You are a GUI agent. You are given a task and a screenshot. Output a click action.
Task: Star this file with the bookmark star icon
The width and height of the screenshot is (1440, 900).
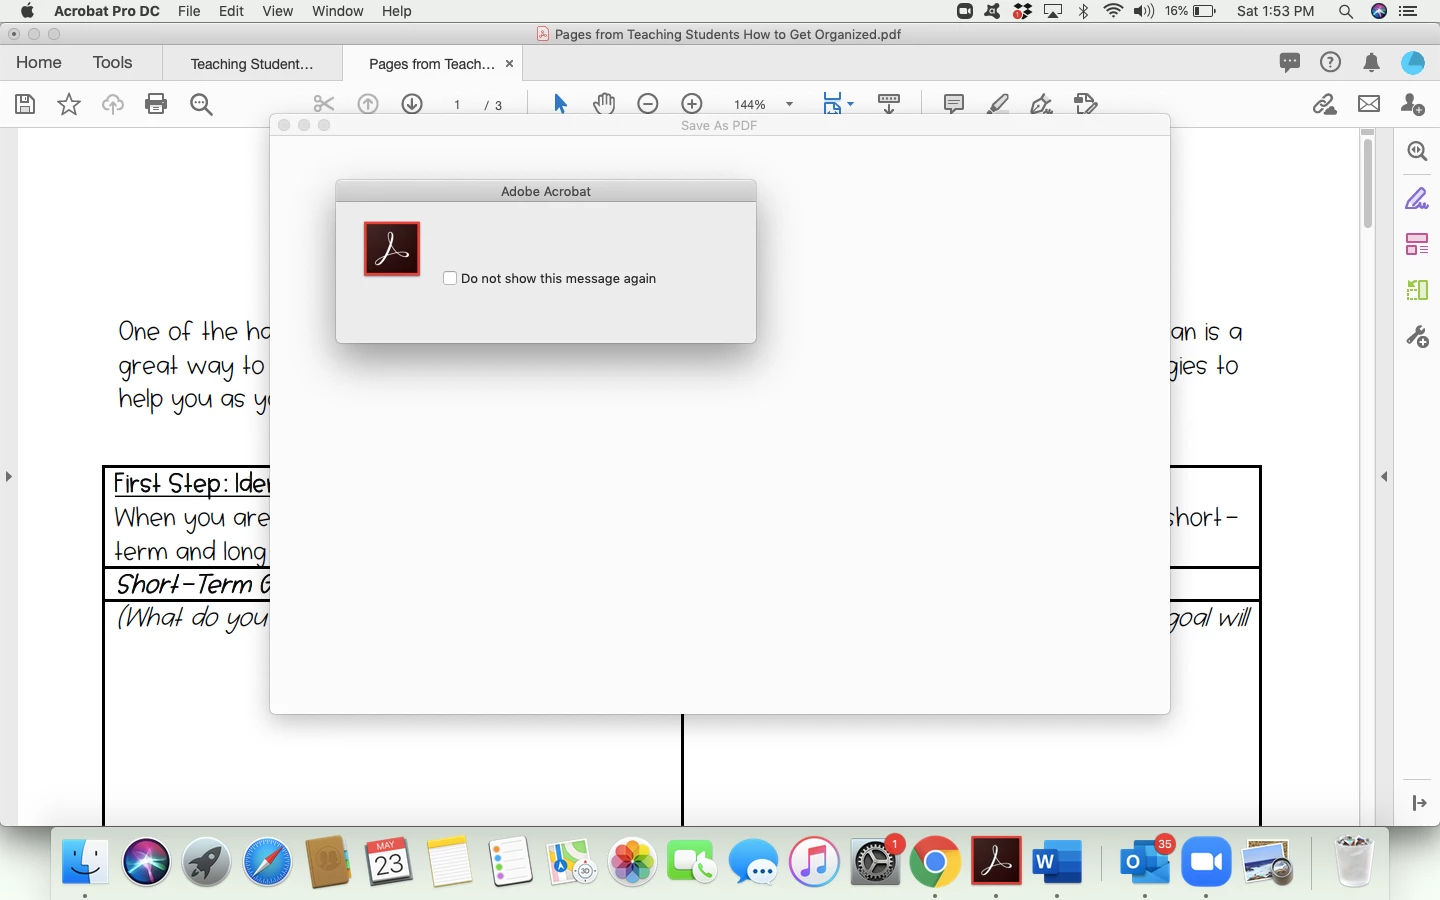(69, 104)
